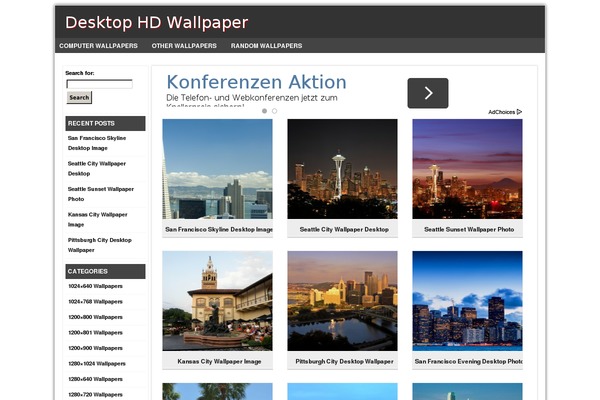This screenshot has height=400, width=600.
Task: Open the Seattle Sunset thumbnail image
Action: coord(467,169)
